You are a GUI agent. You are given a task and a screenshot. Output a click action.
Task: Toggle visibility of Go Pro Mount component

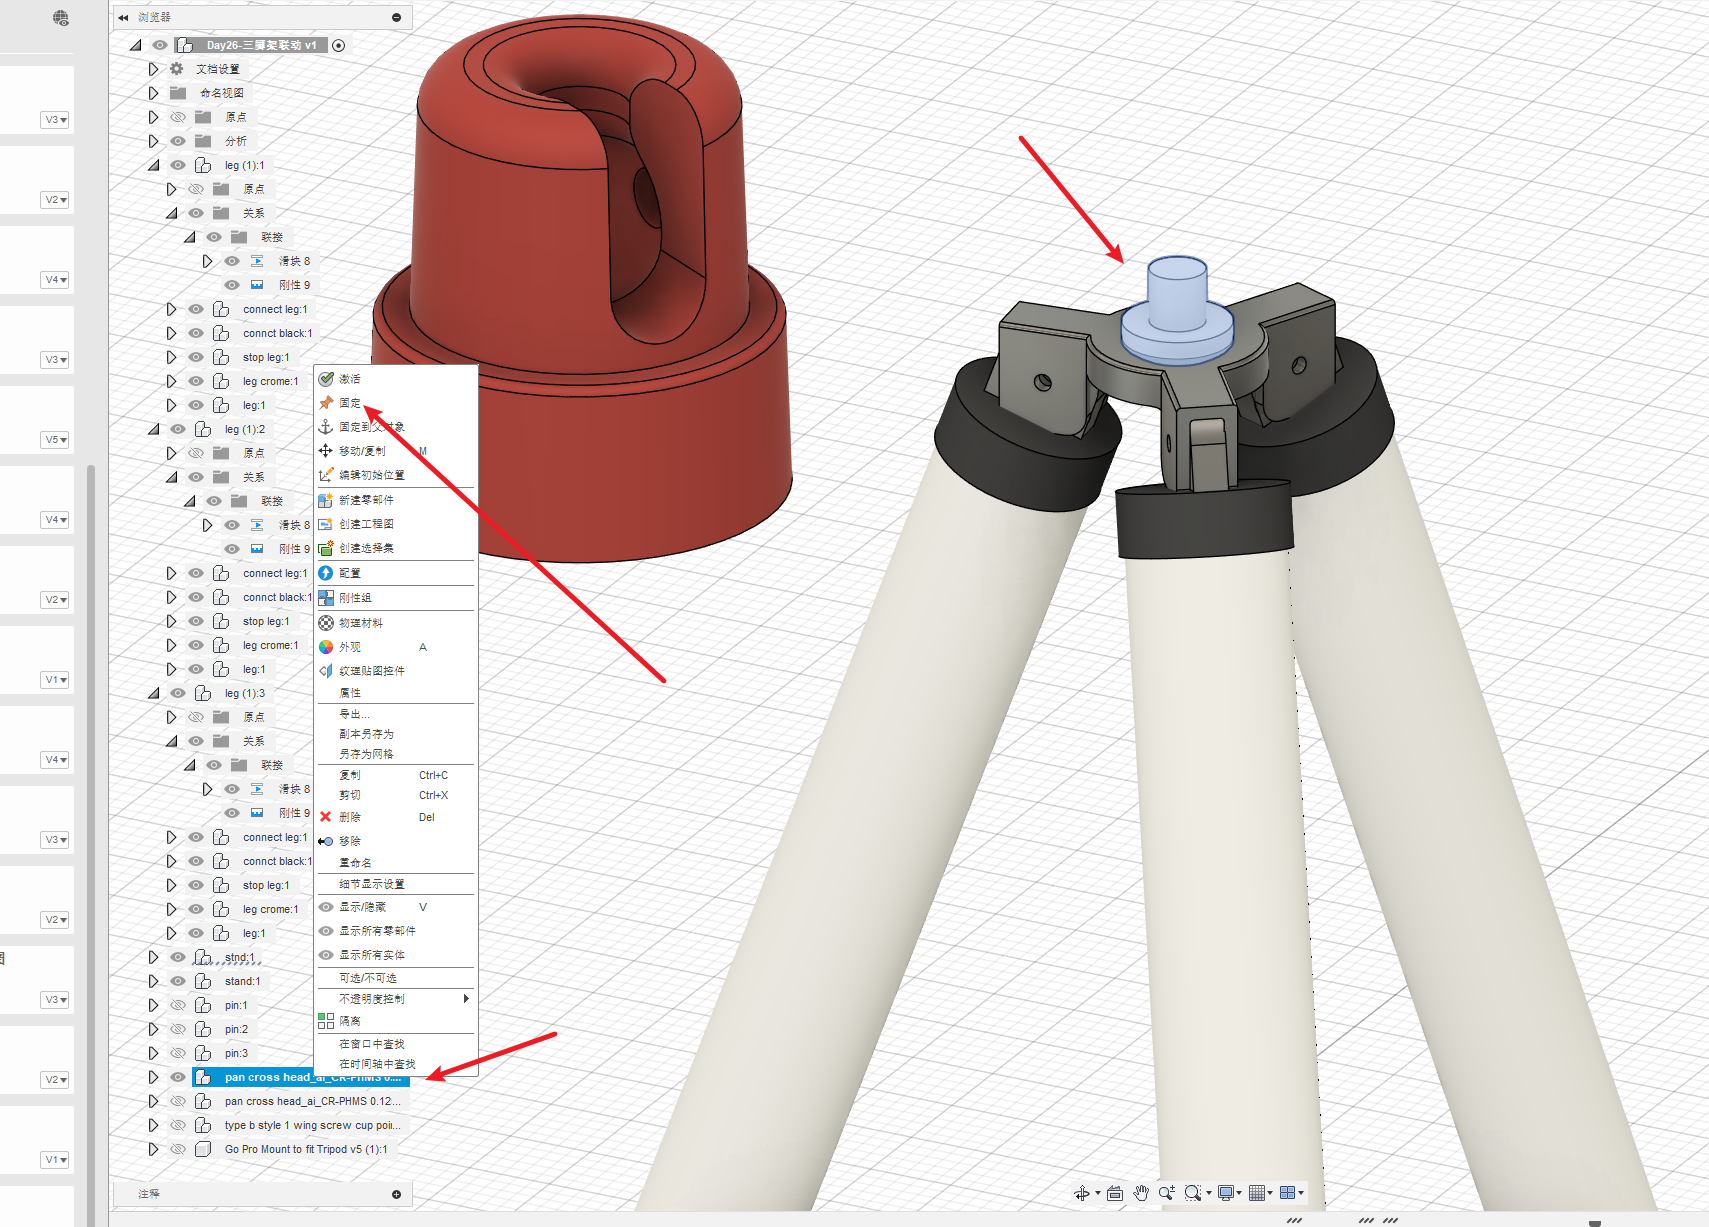178,1149
